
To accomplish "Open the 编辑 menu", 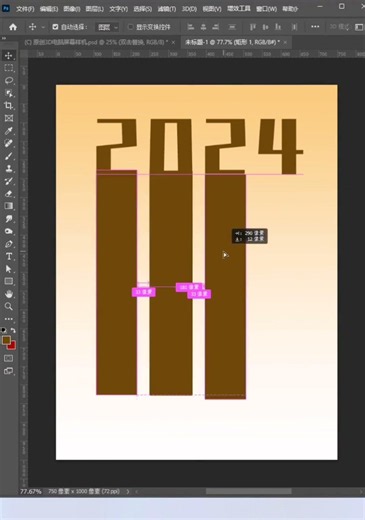I will 49,9.
